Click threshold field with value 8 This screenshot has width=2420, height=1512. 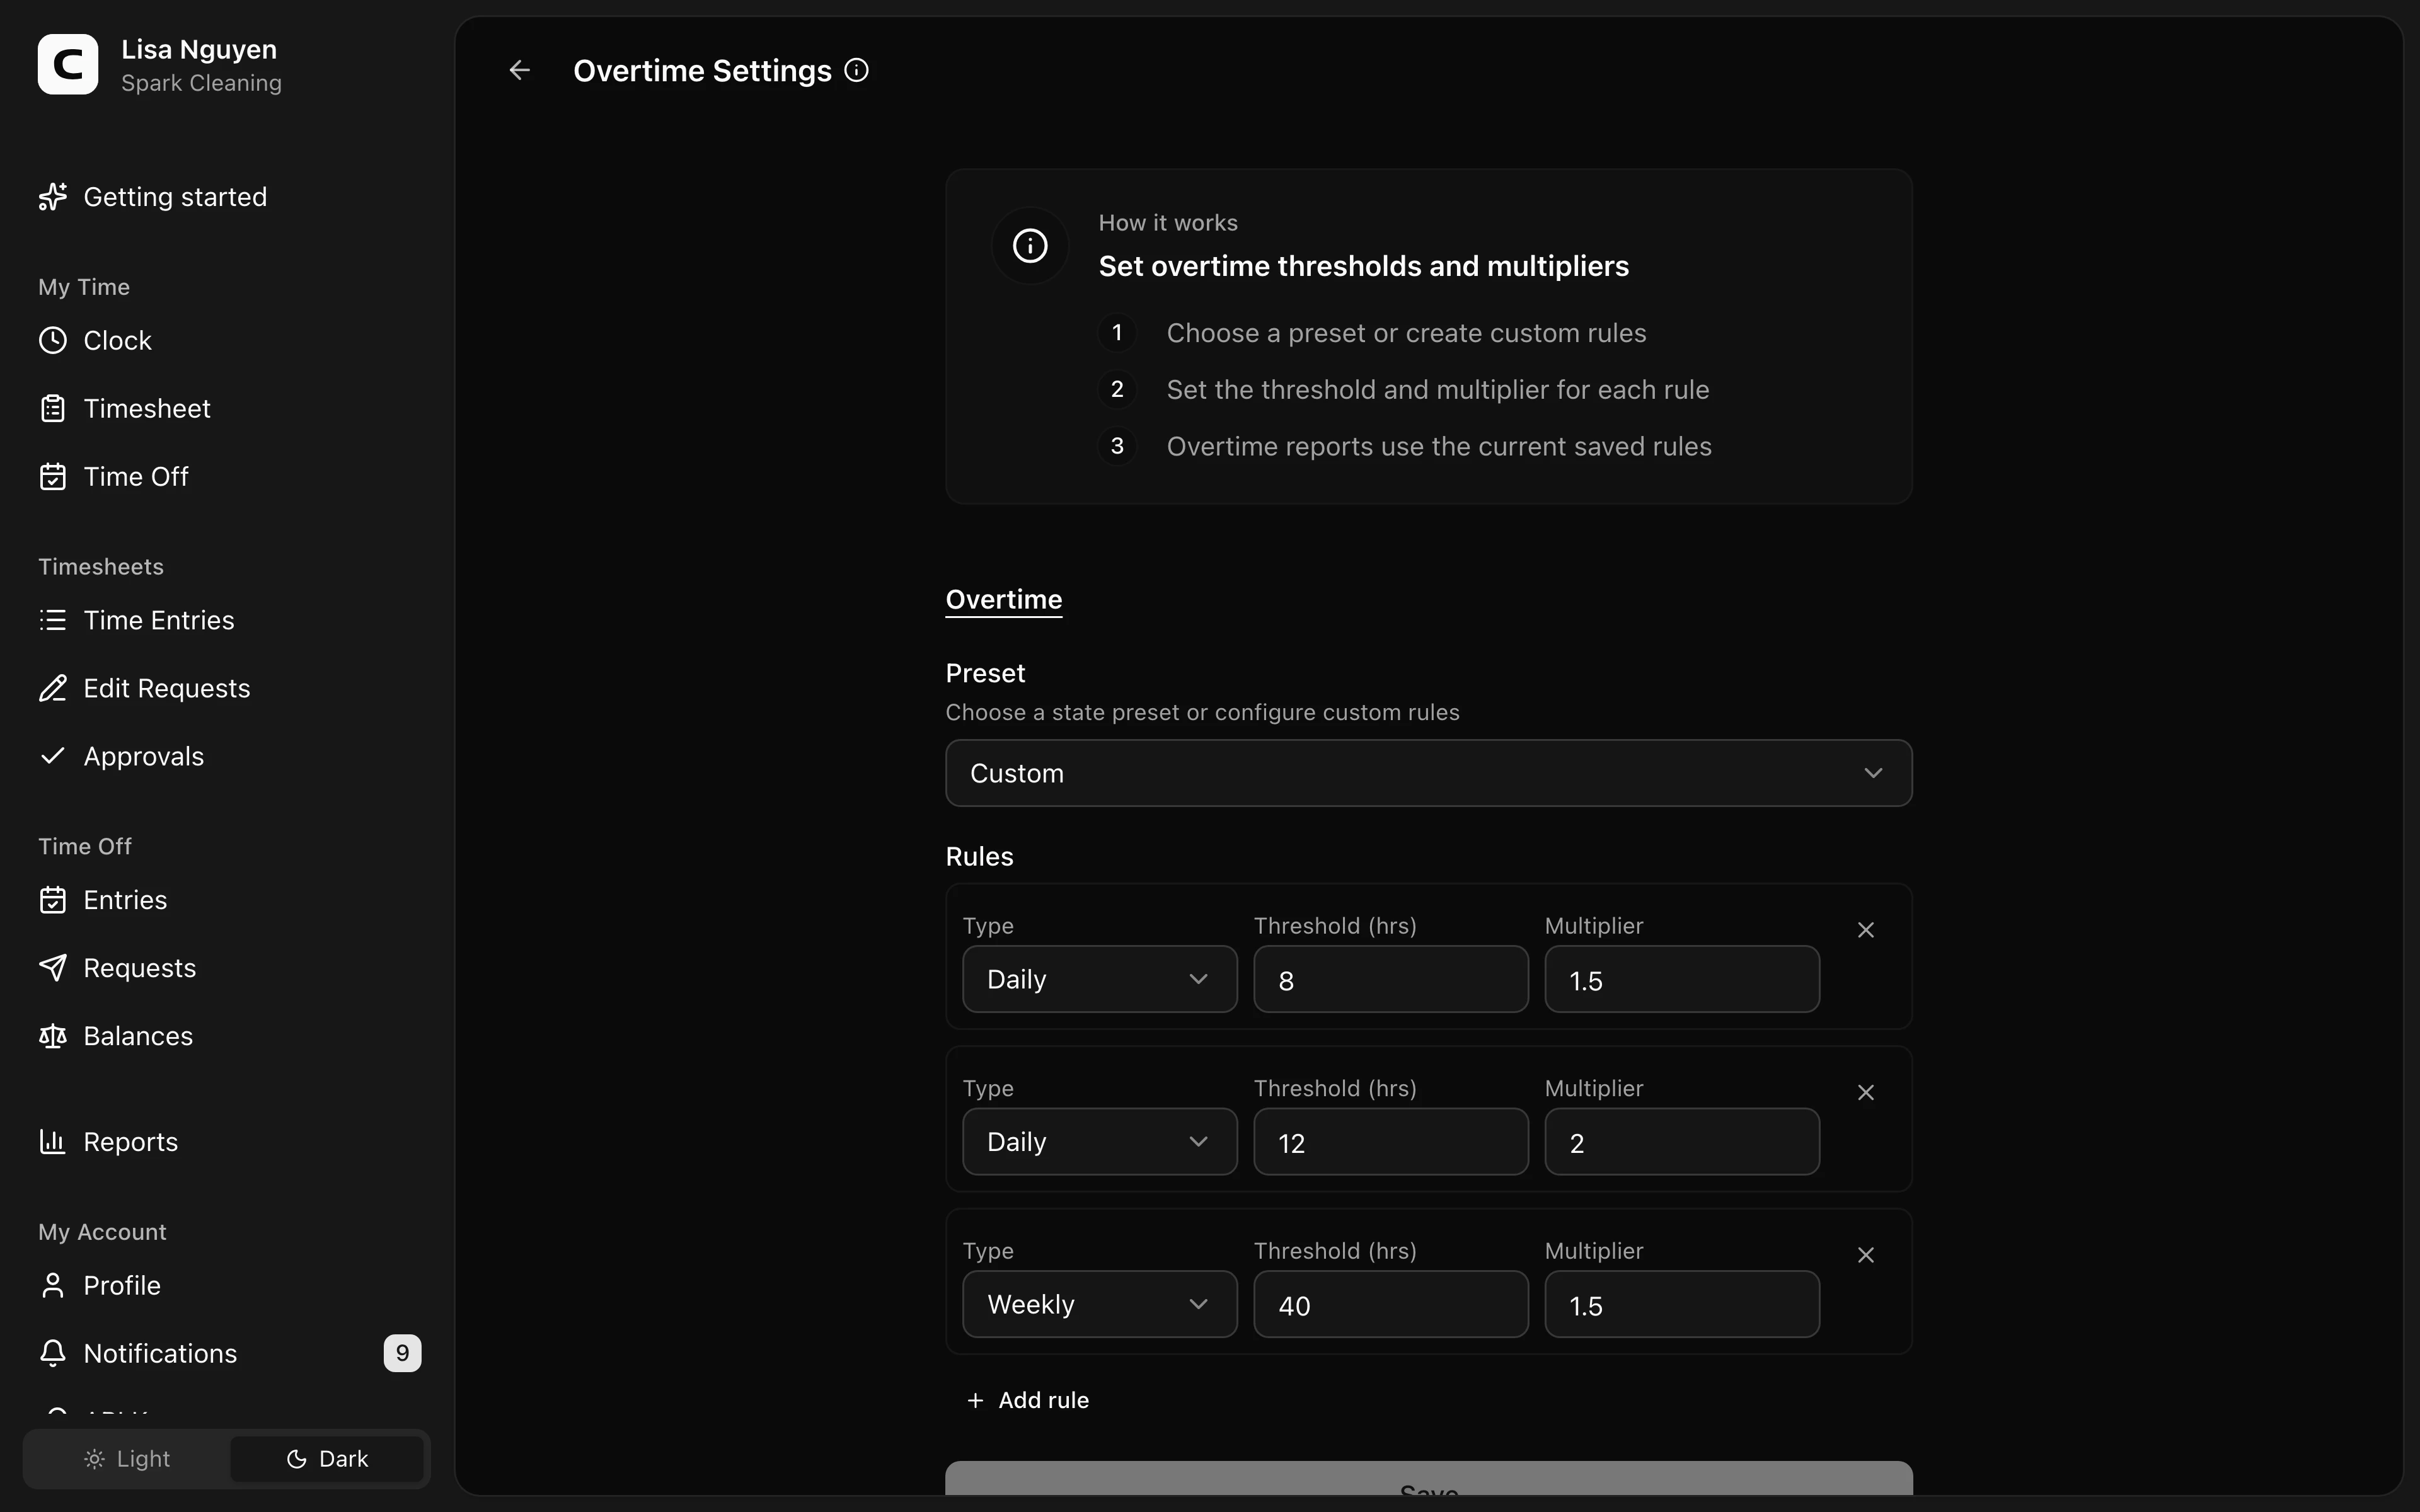coord(1391,979)
